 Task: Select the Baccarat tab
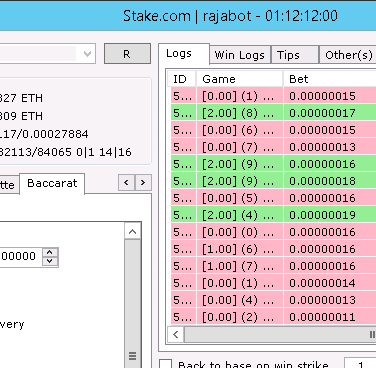(52, 183)
